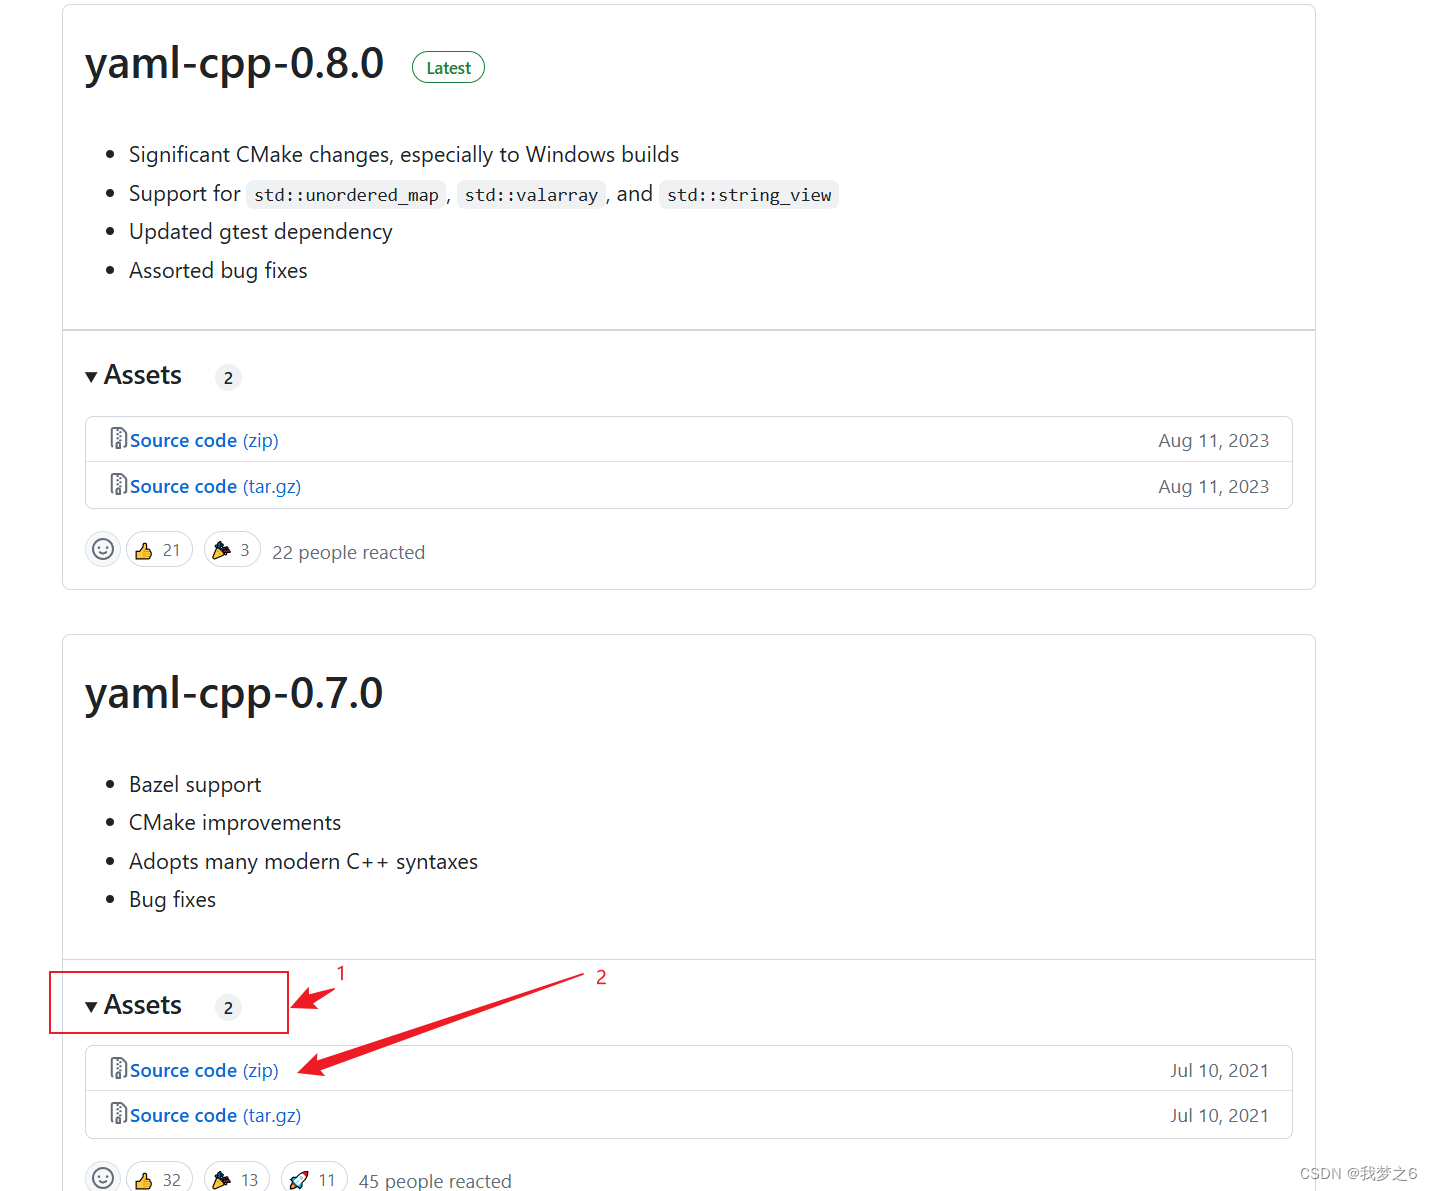Image resolution: width=1432 pixels, height=1191 pixels.
Task: Click the green Latest release badge
Action: coord(447,67)
